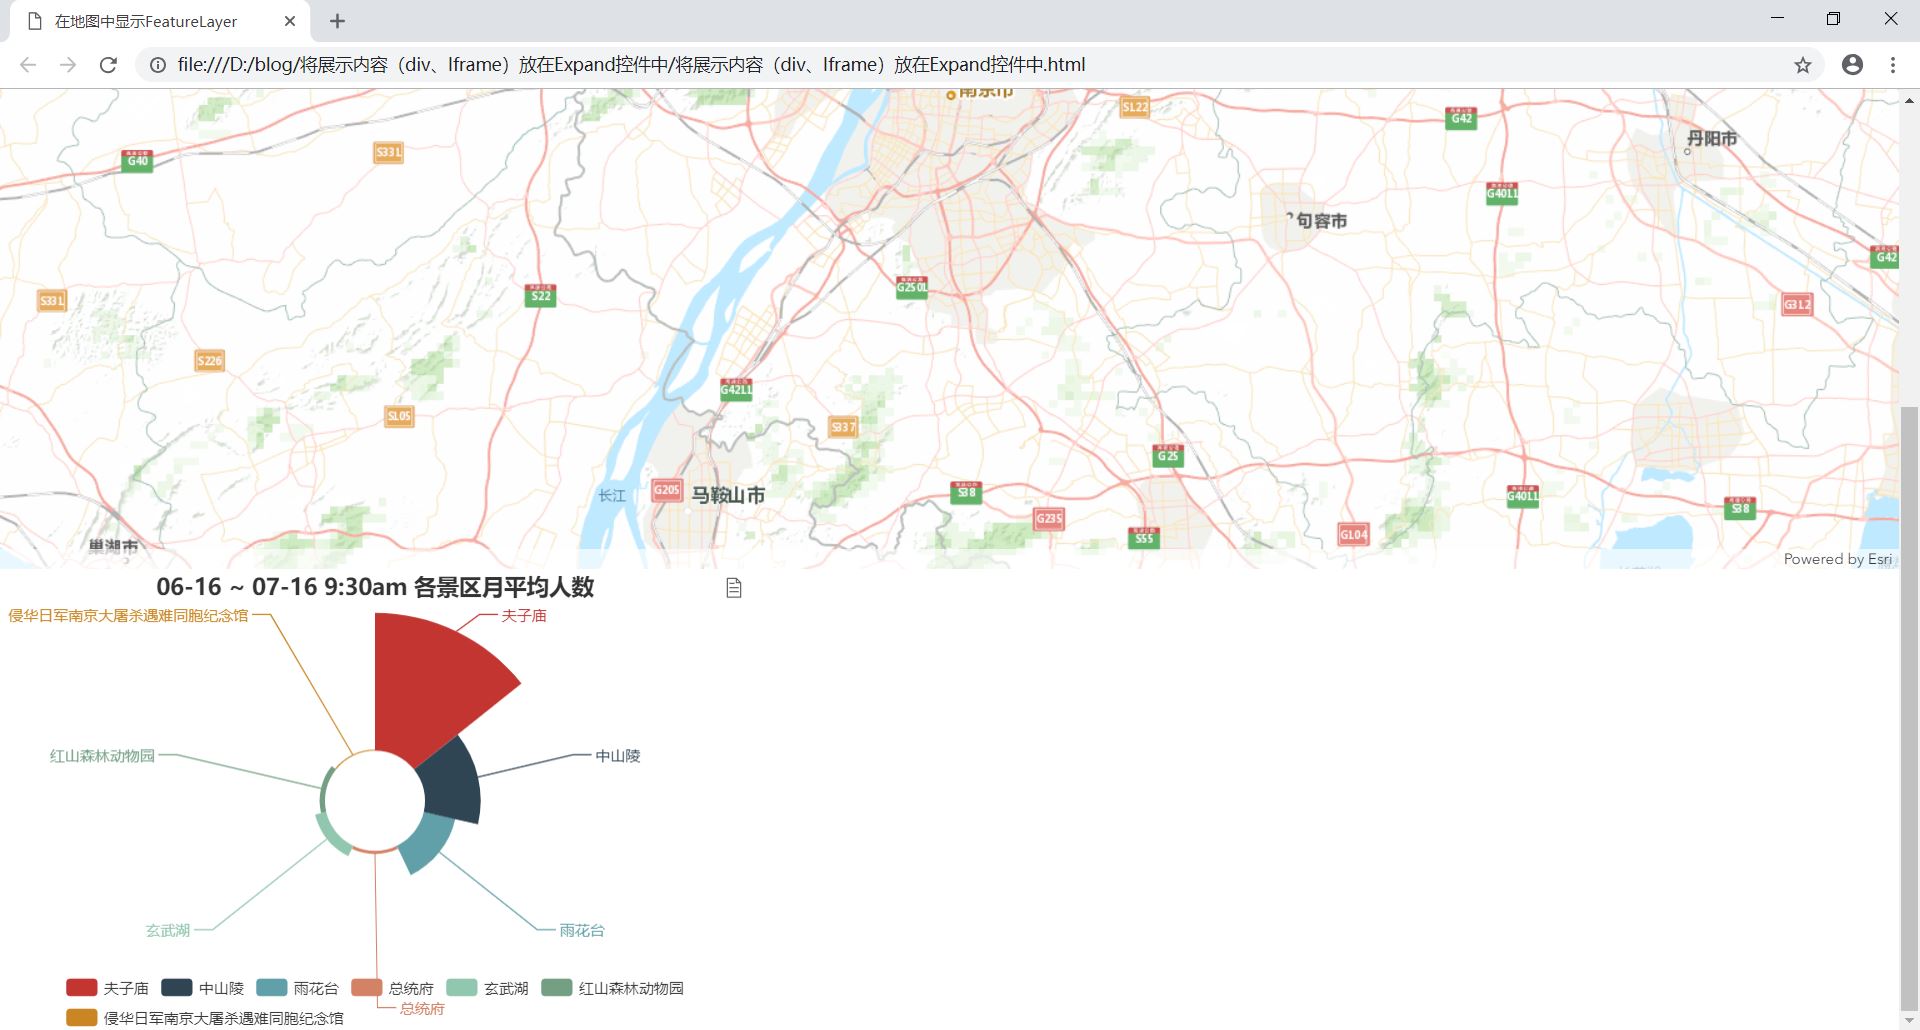Click the 玄武湖 chart label
The image size is (1920, 1030).
(168, 930)
